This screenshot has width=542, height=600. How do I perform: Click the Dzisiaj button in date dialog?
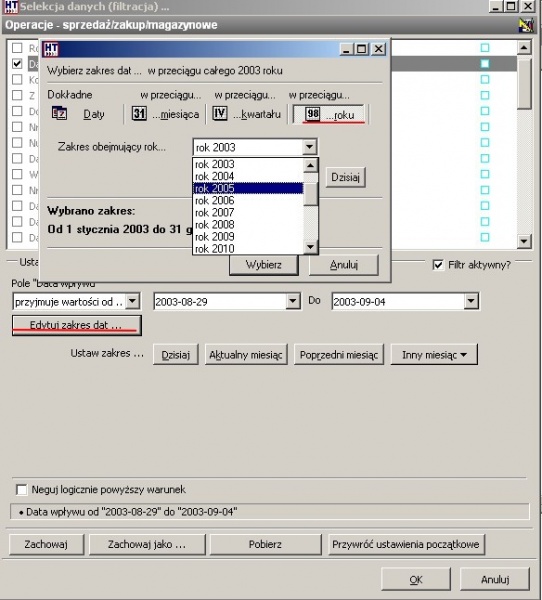(x=346, y=177)
